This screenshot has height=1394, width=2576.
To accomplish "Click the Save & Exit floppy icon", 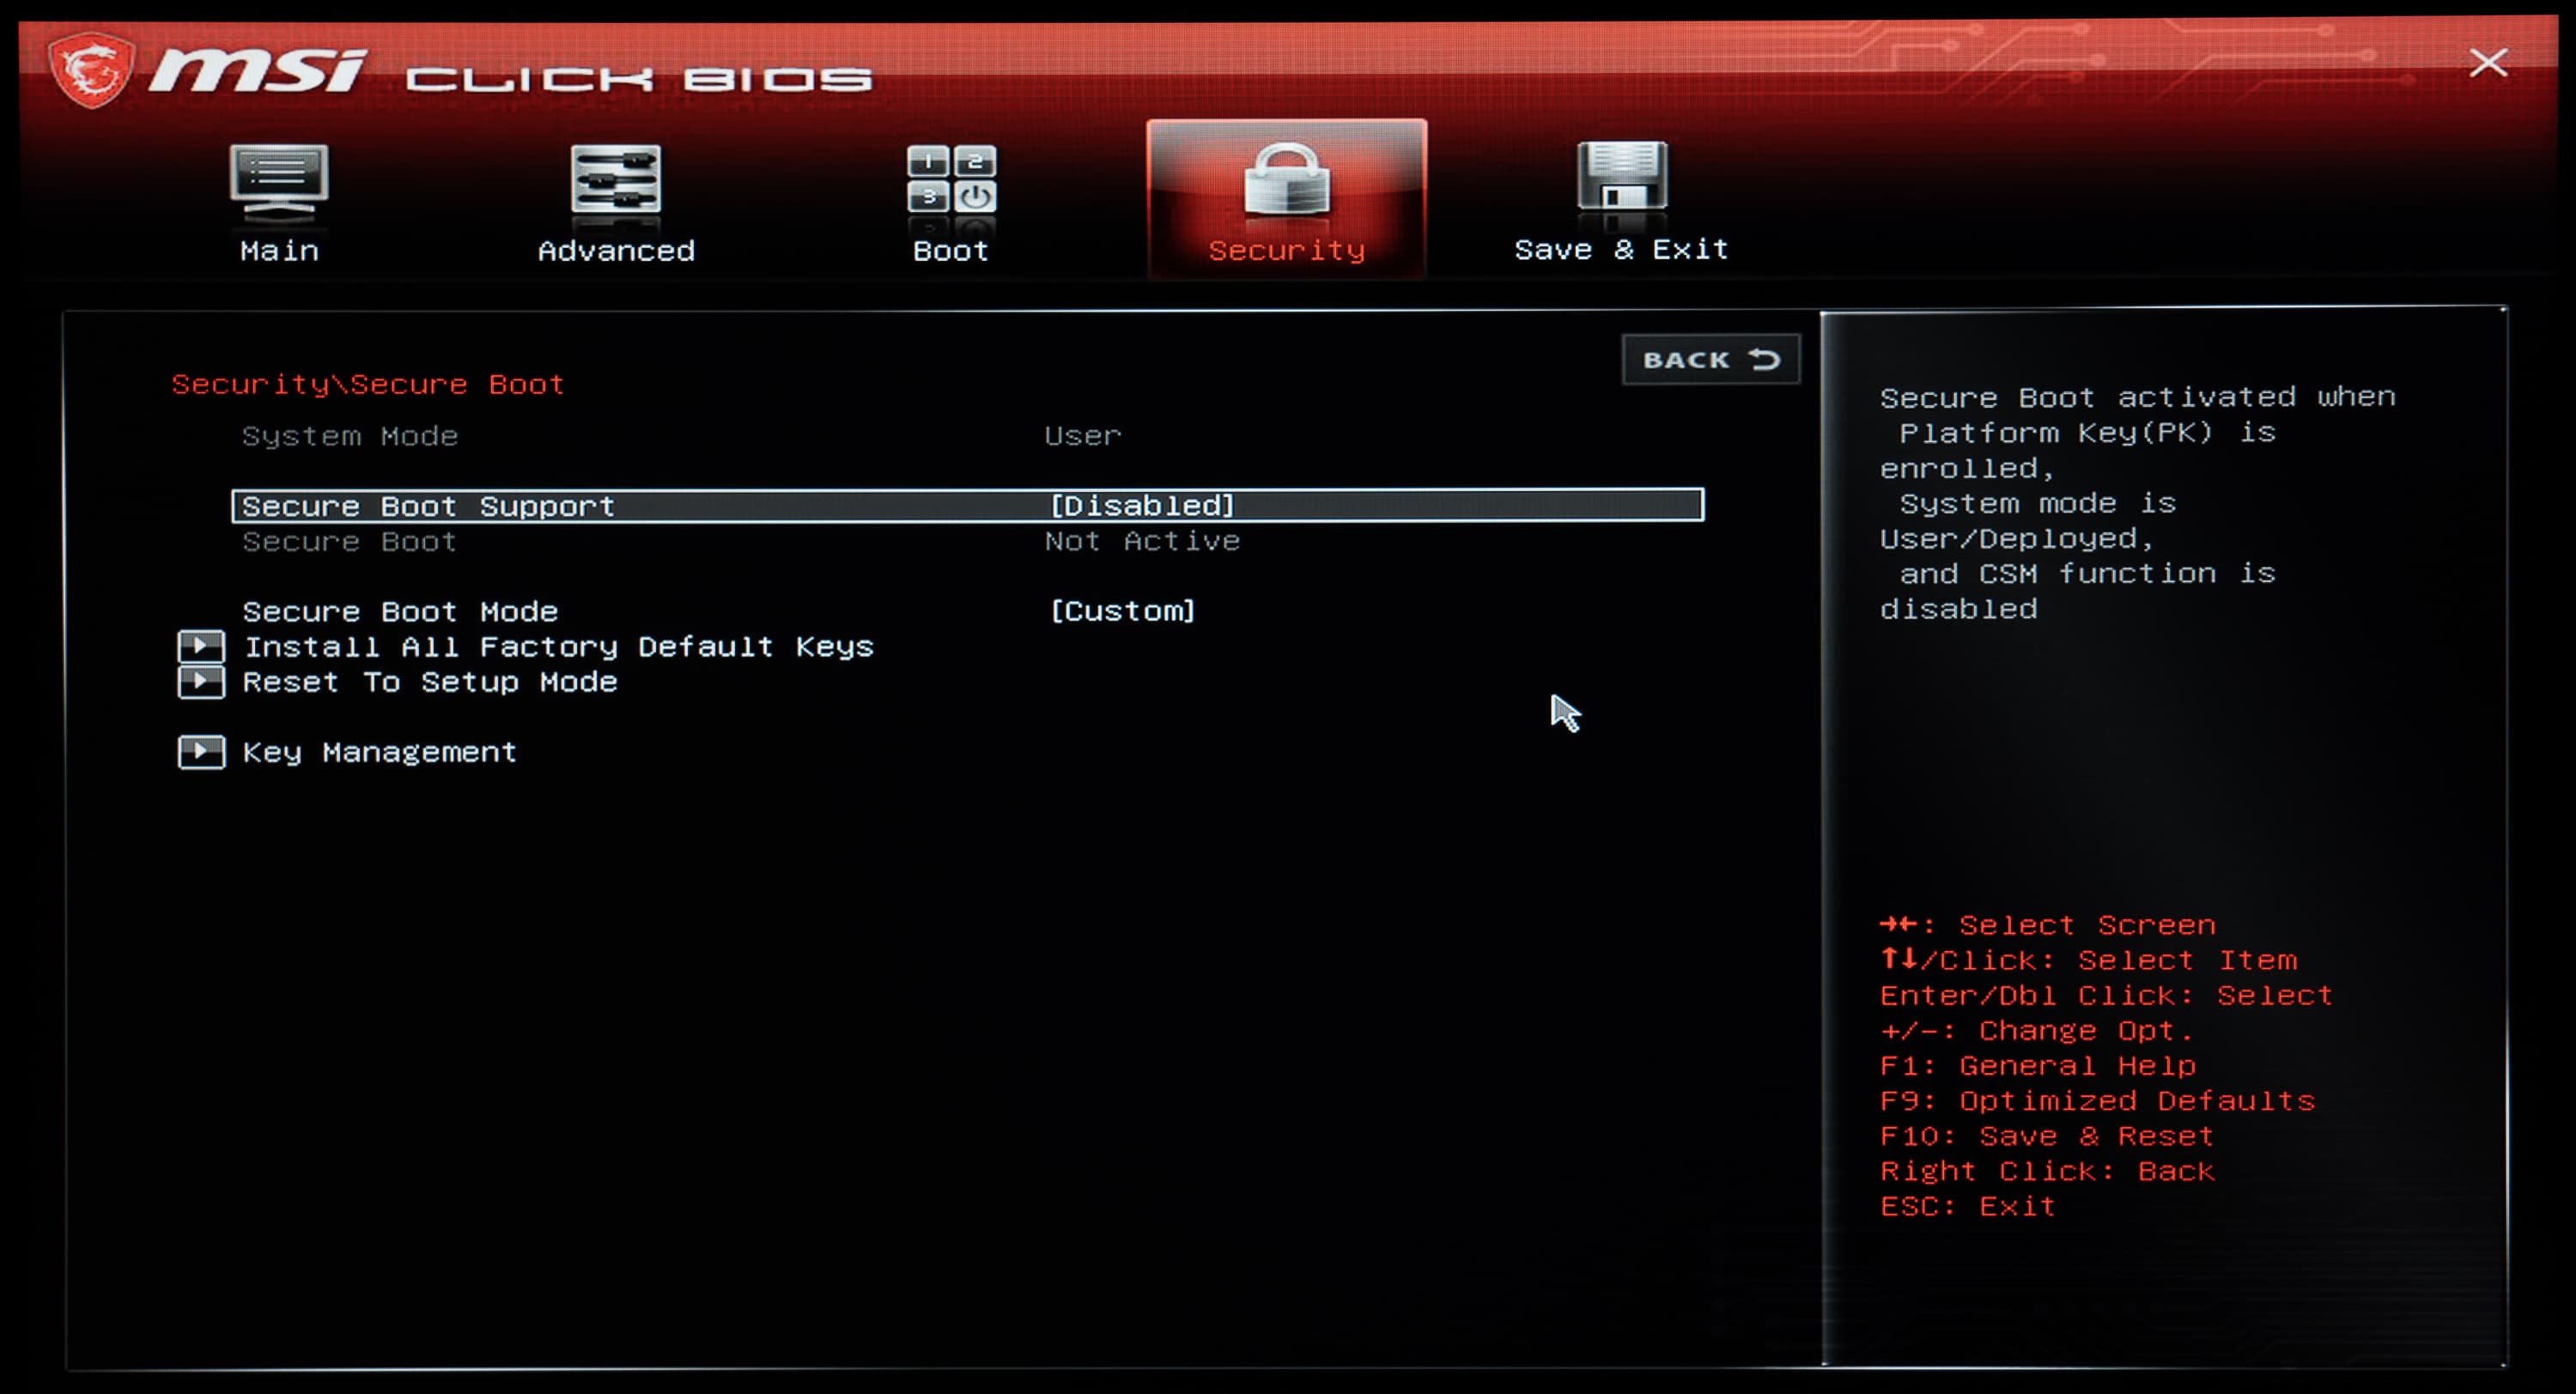I will pos(1621,176).
